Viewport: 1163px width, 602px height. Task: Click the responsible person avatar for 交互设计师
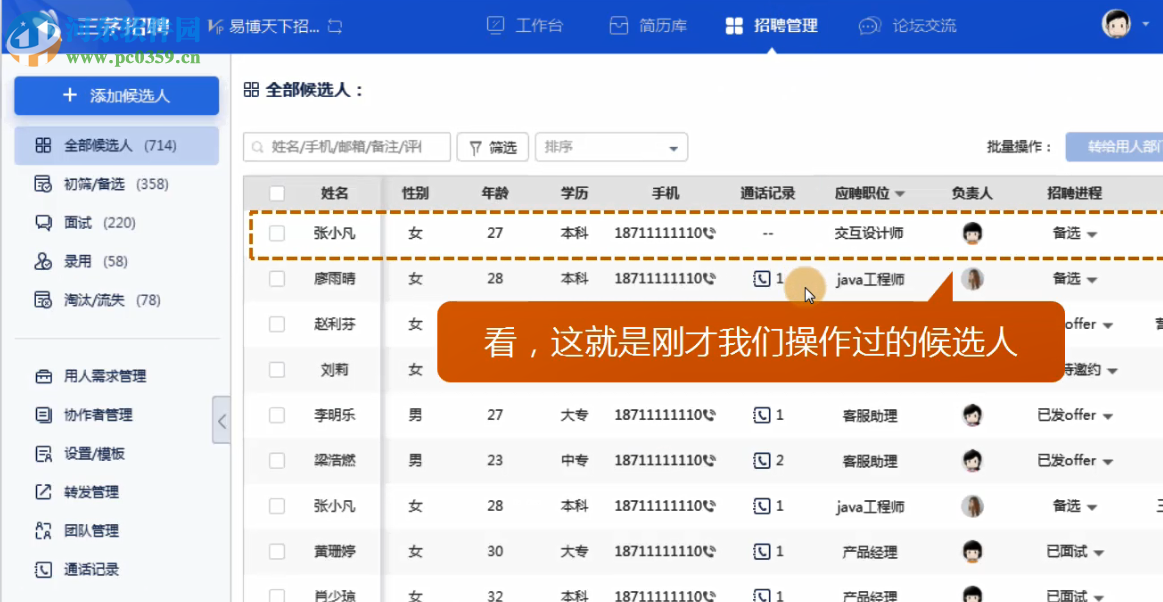pos(972,232)
